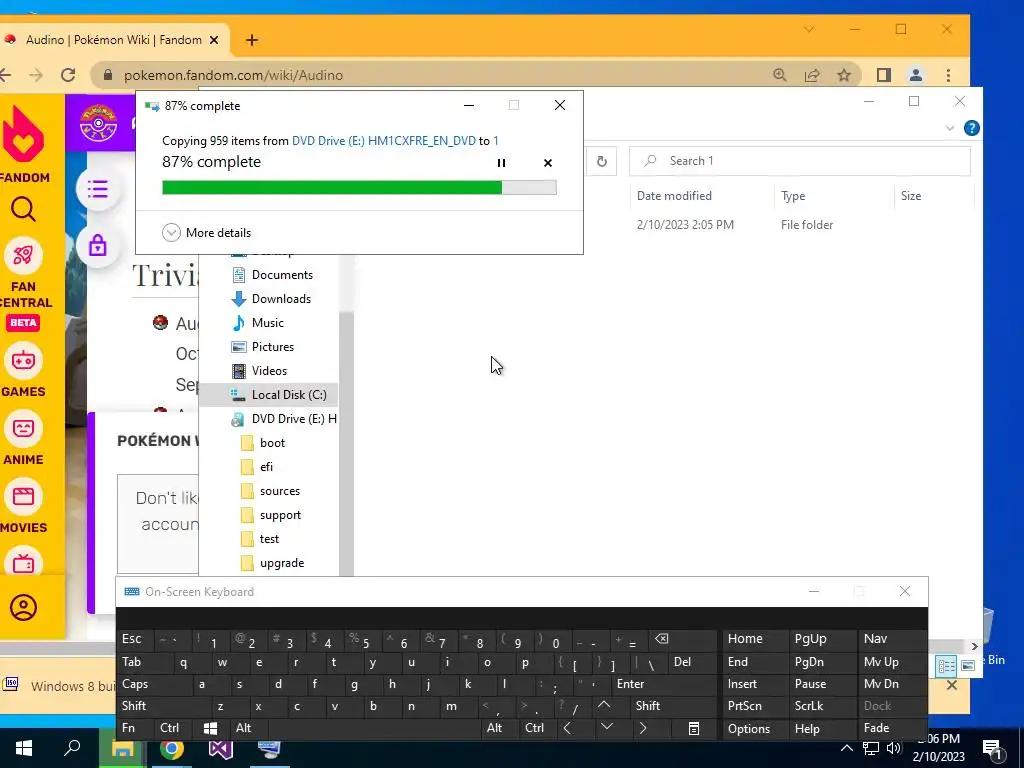The width and height of the screenshot is (1024, 768).
Task: Switch Explorer to large icons view
Action: coord(968,666)
